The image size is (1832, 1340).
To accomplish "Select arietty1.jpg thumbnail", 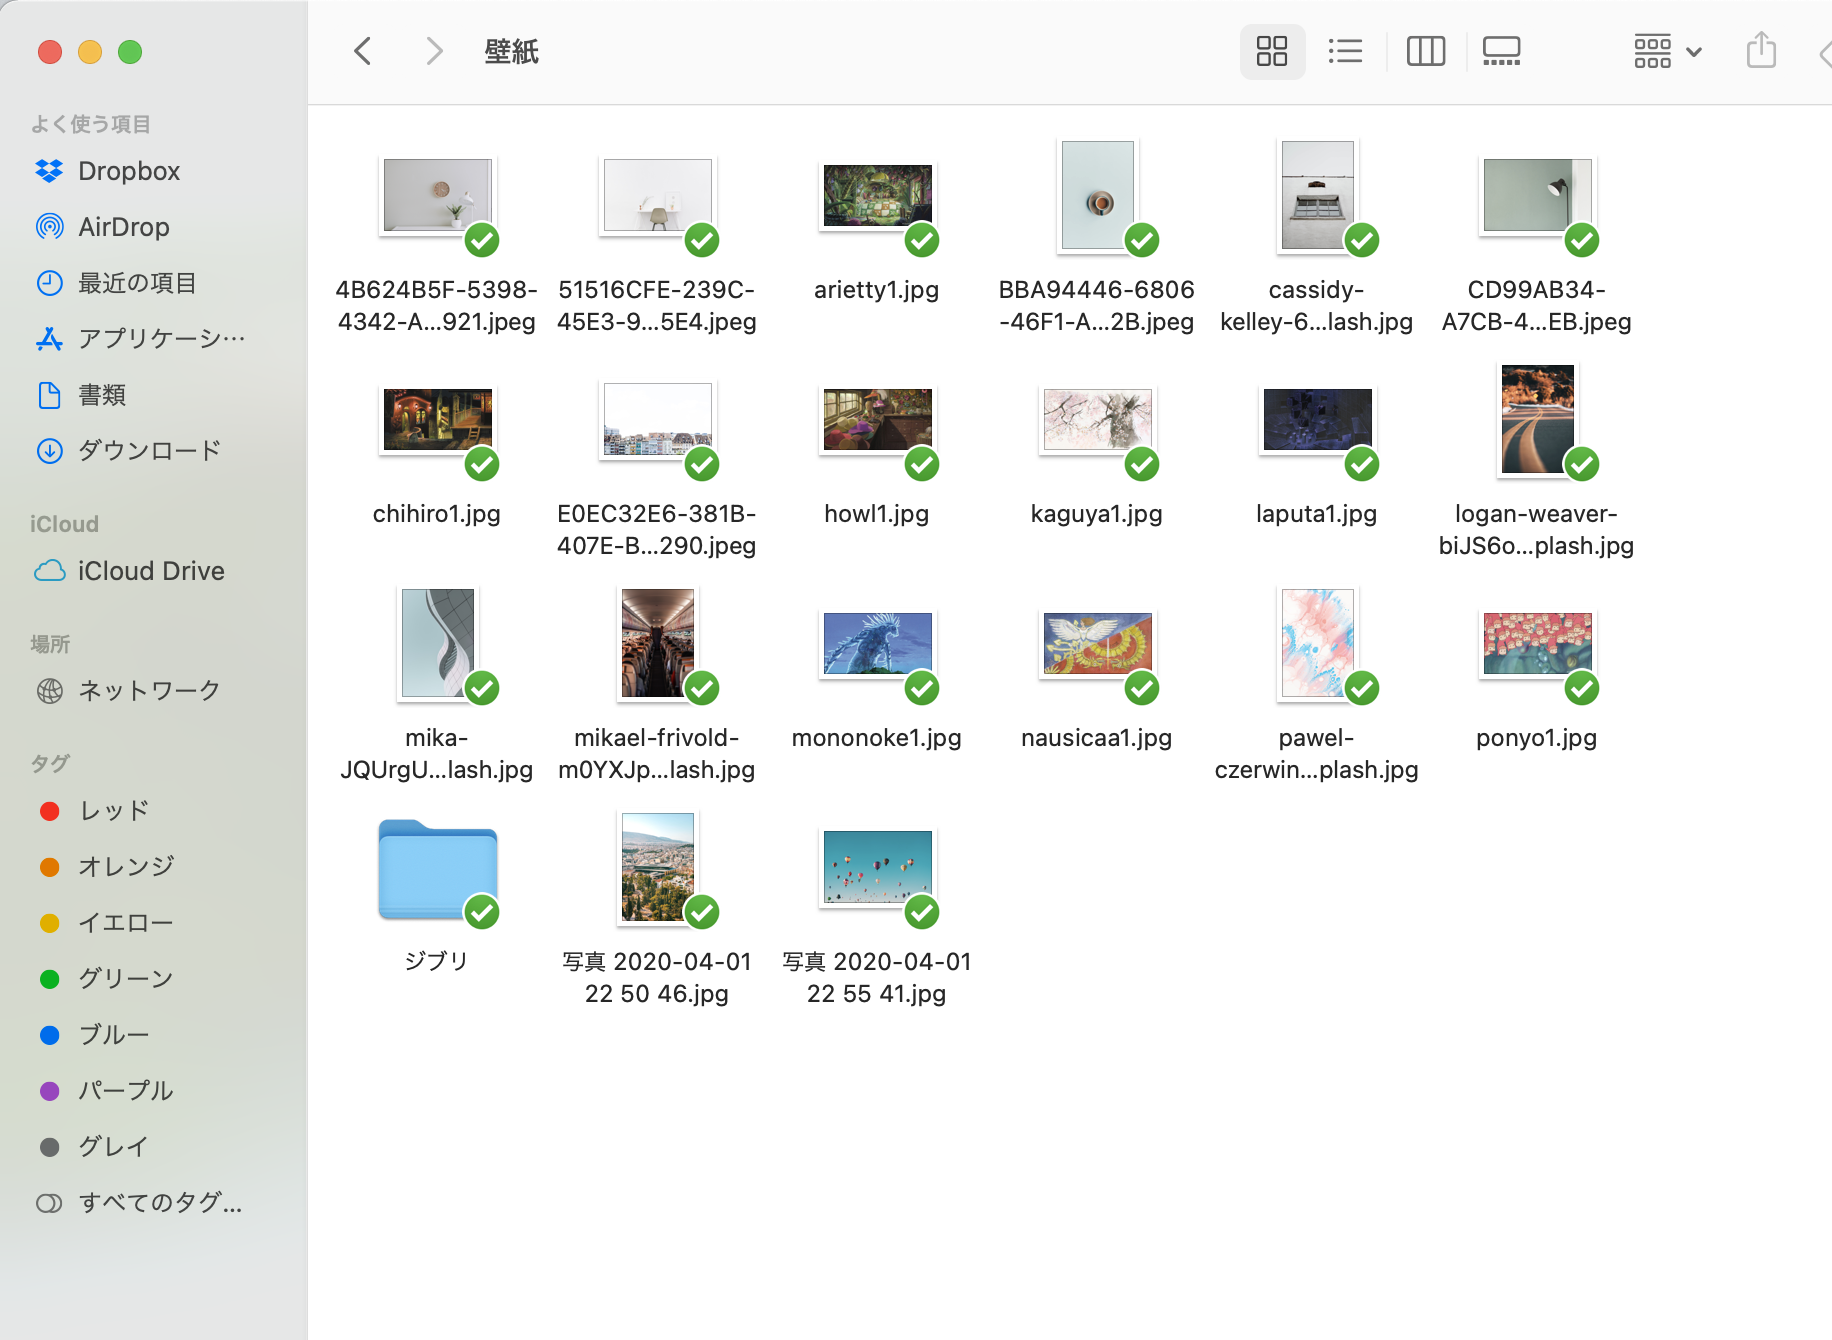I will (877, 195).
